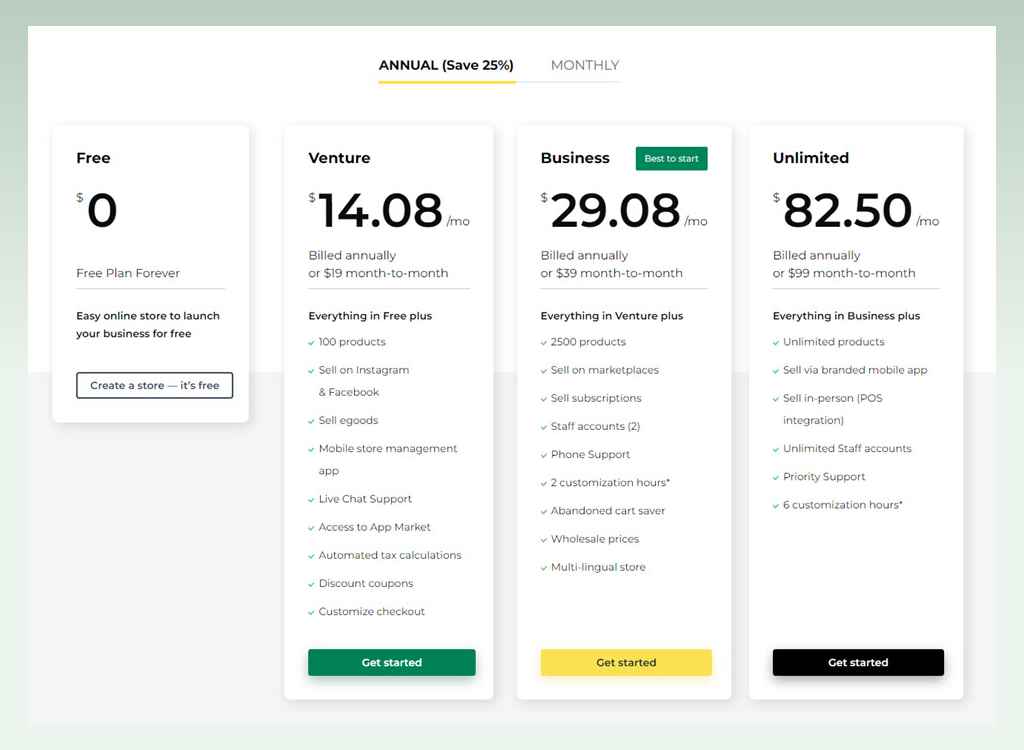This screenshot has width=1024, height=750.
Task: Click the or $99 month-to-month text
Action: pyautogui.click(x=844, y=273)
